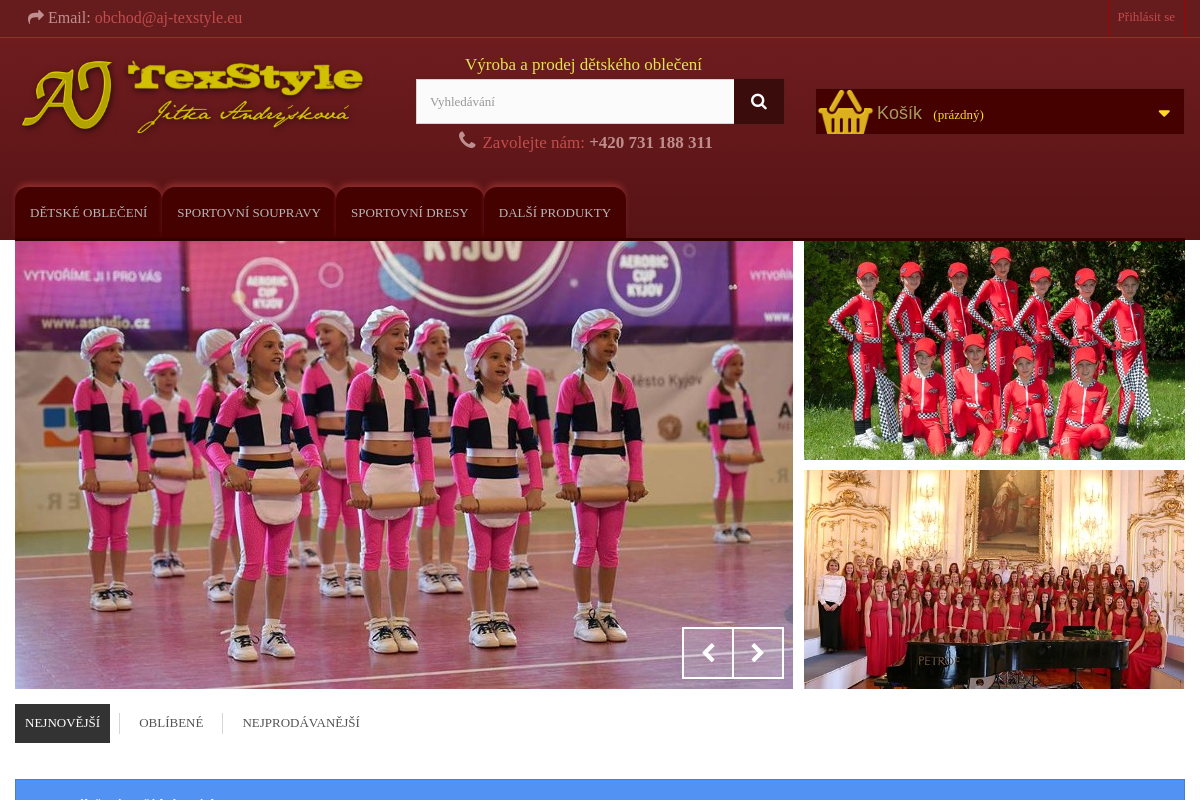The image size is (1200, 800).
Task: Open the Dětské oblečení menu
Action: point(88,213)
